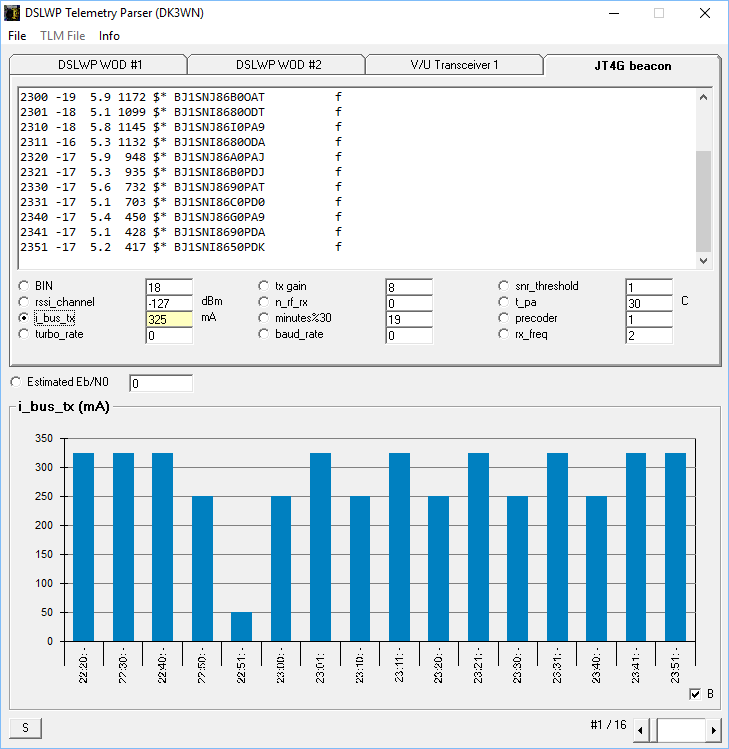Click the short chart bar at 22:51
This screenshot has height=749, width=729.
[x=241, y=627]
